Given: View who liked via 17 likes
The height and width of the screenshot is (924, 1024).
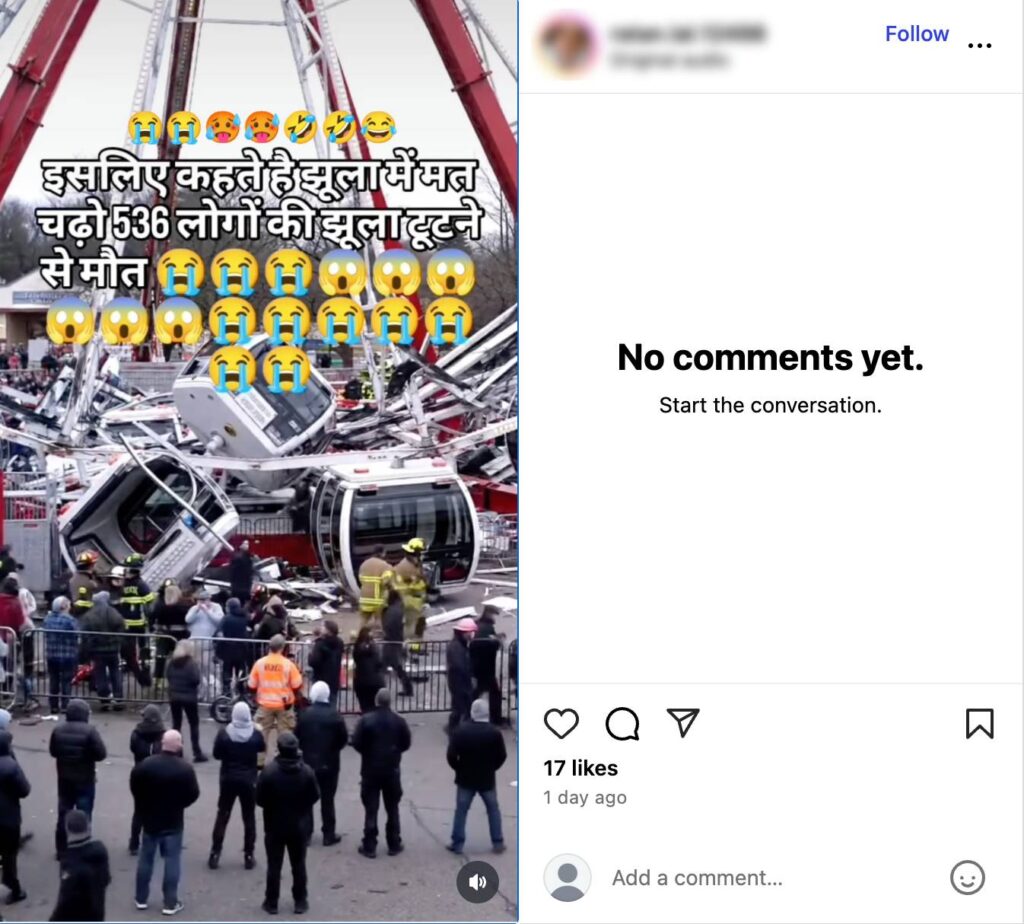Looking at the screenshot, I should coord(580,768).
